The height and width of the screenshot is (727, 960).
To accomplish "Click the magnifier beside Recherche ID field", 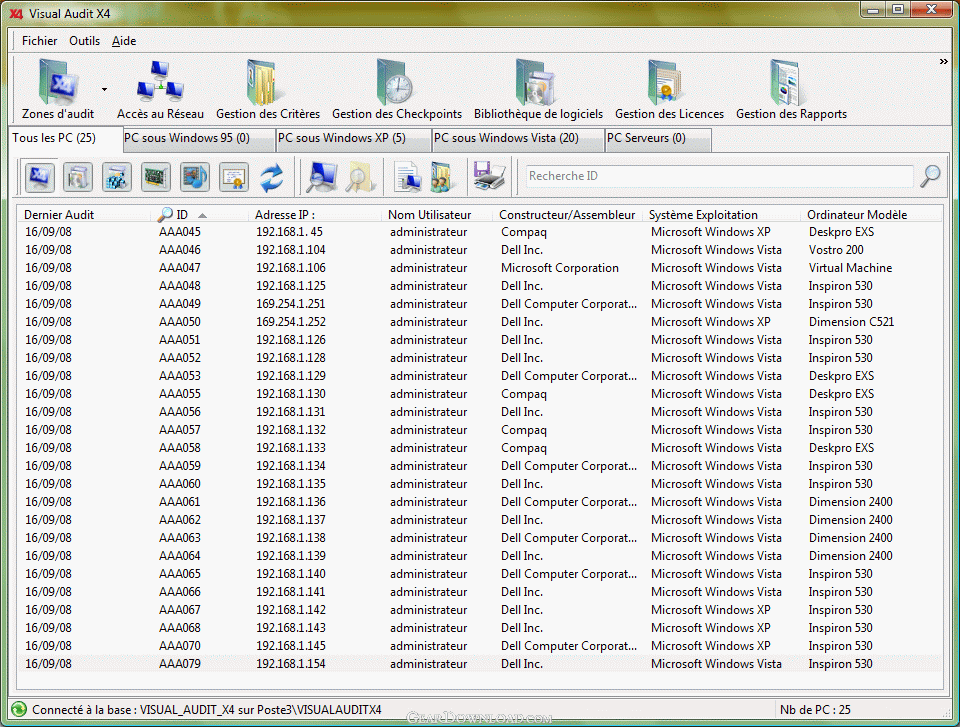I will click(931, 176).
